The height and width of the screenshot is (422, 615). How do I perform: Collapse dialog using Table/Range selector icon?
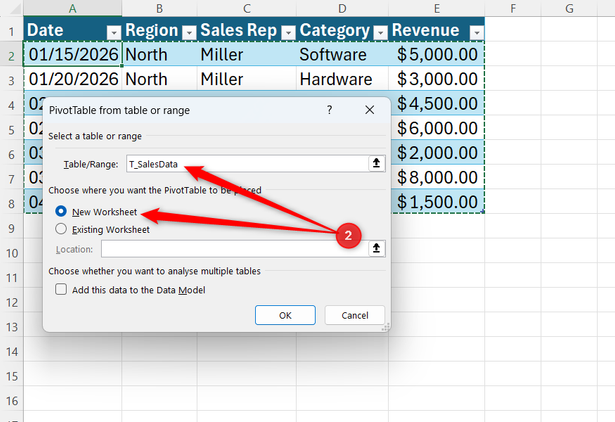(x=377, y=163)
